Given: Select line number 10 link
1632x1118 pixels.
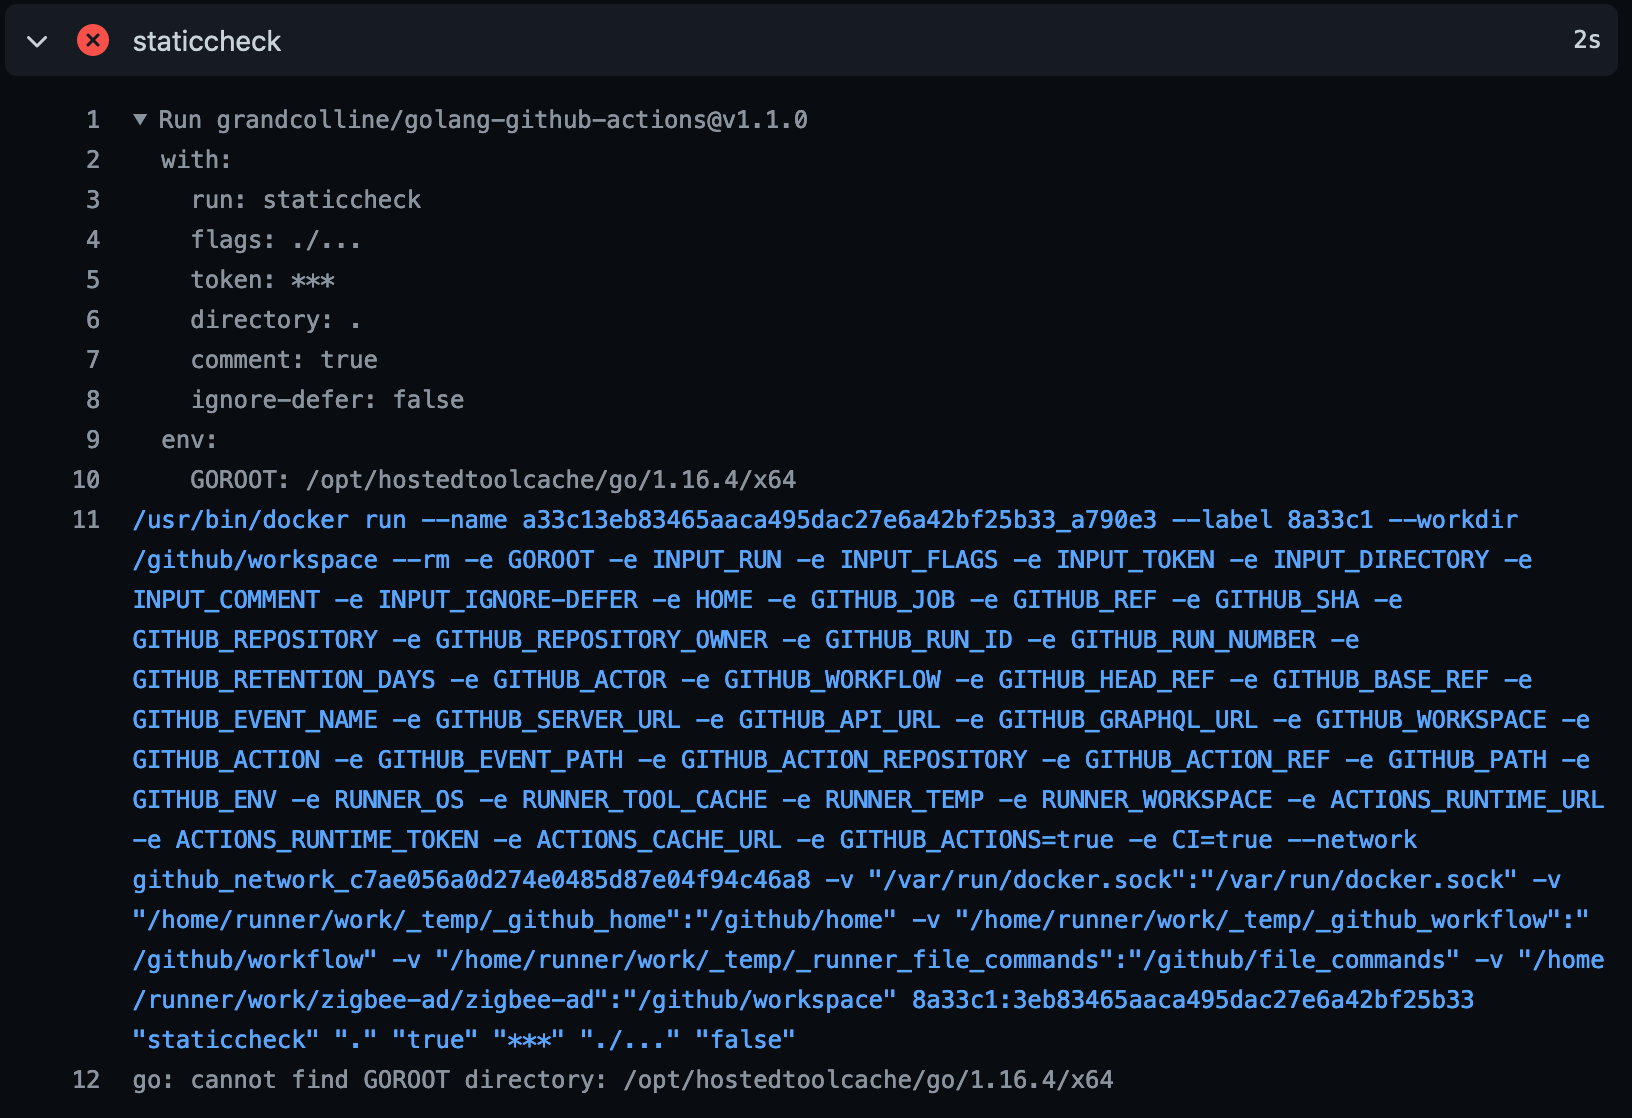Looking at the screenshot, I should point(86,480).
